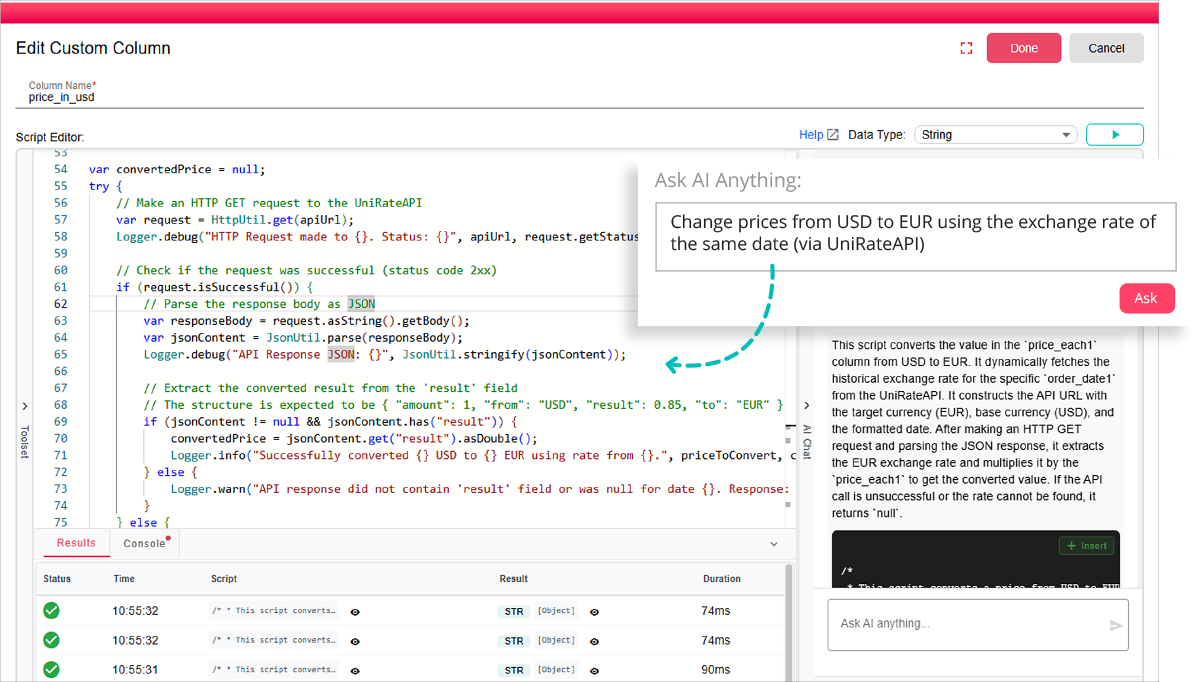Click line 57 HttpUtil.get(apiUrl) code
This screenshot has height=682, width=1193.
pyautogui.click(x=282, y=220)
